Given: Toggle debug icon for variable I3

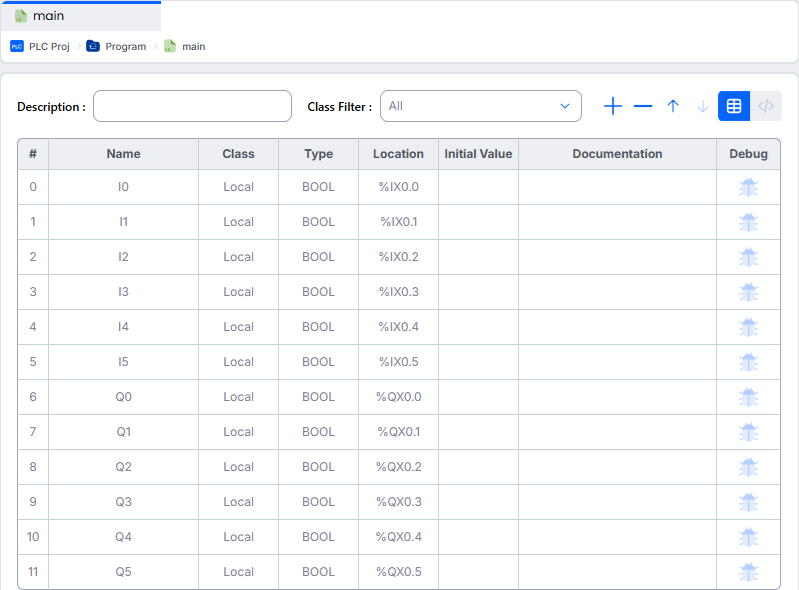Looking at the screenshot, I should [x=748, y=292].
